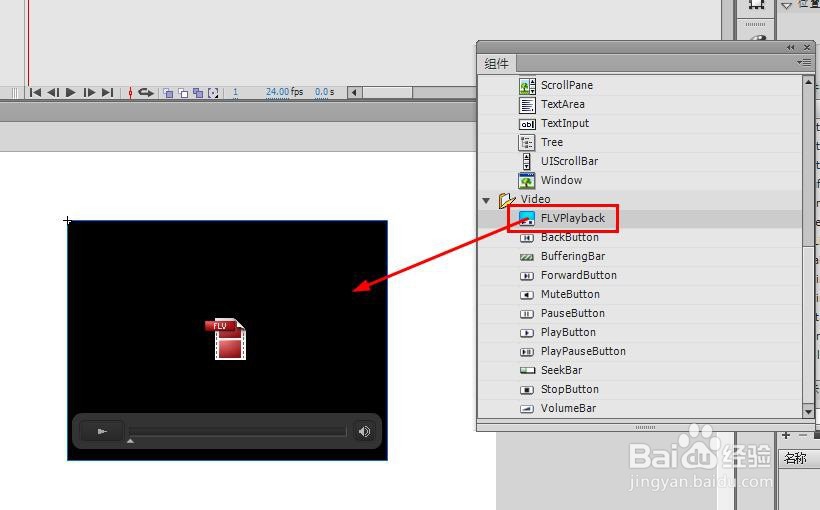820x510 pixels.
Task: Click the timeline horizontal scrollbar thumb
Action: [388, 93]
